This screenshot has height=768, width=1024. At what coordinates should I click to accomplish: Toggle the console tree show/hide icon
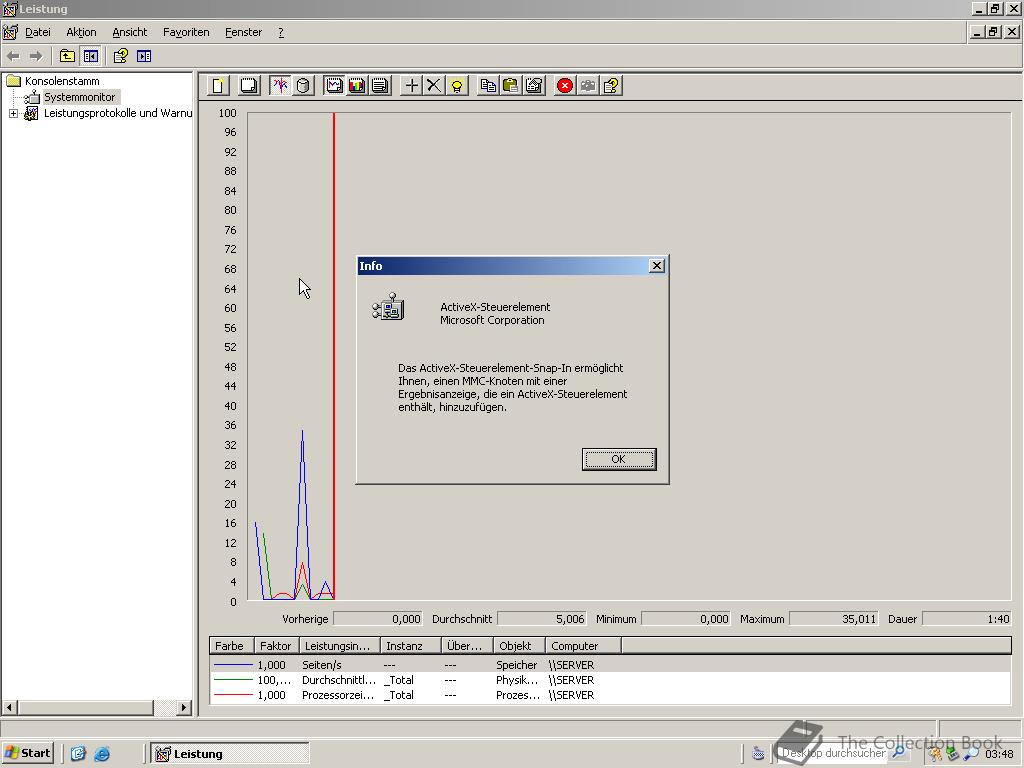coord(91,57)
